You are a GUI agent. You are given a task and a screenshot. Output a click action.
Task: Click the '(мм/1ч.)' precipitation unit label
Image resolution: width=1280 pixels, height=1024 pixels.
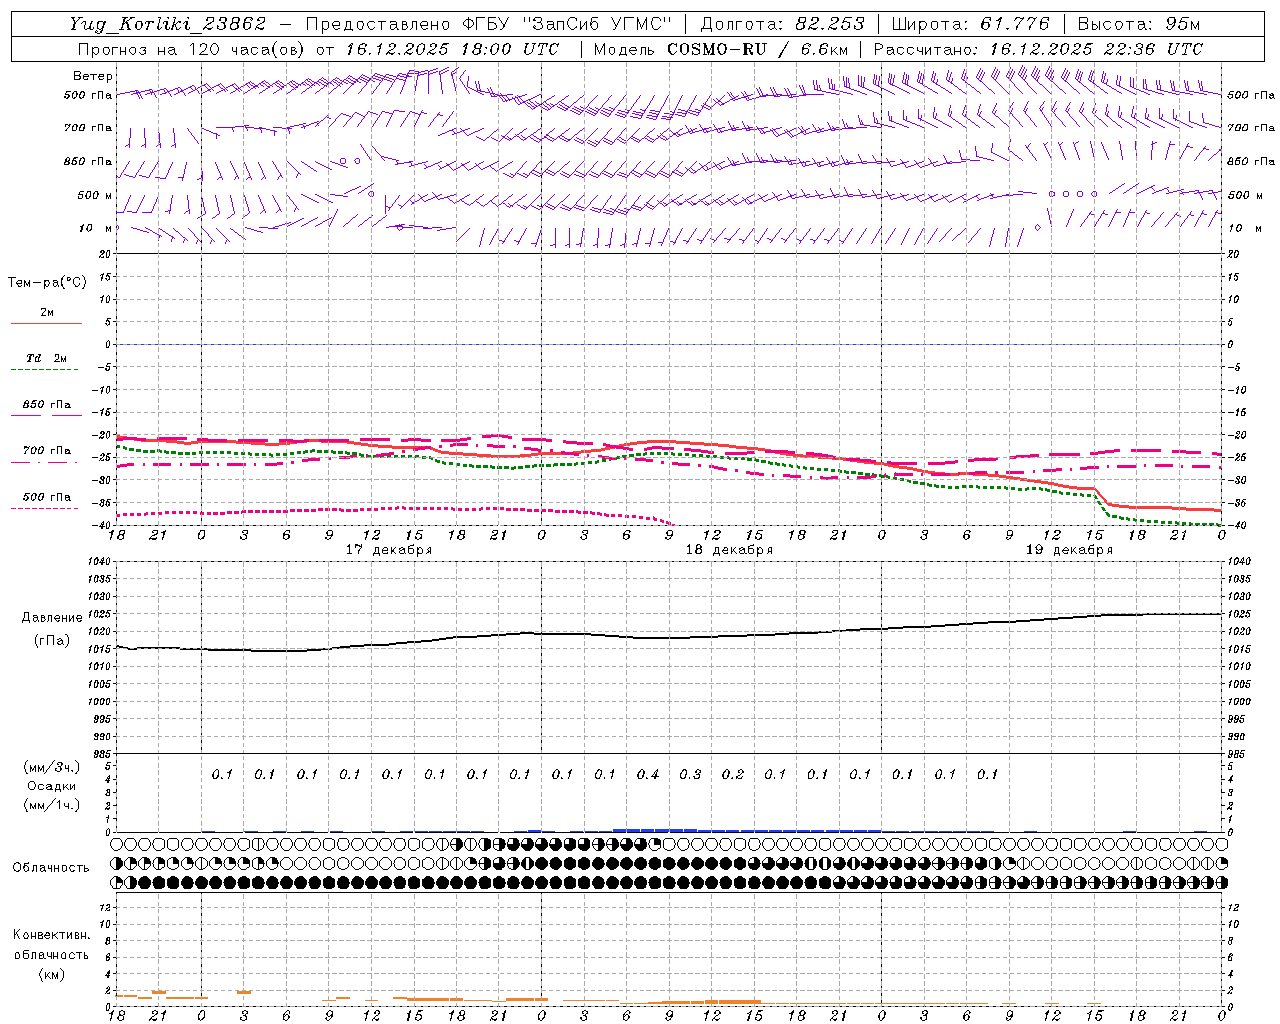click(x=52, y=805)
